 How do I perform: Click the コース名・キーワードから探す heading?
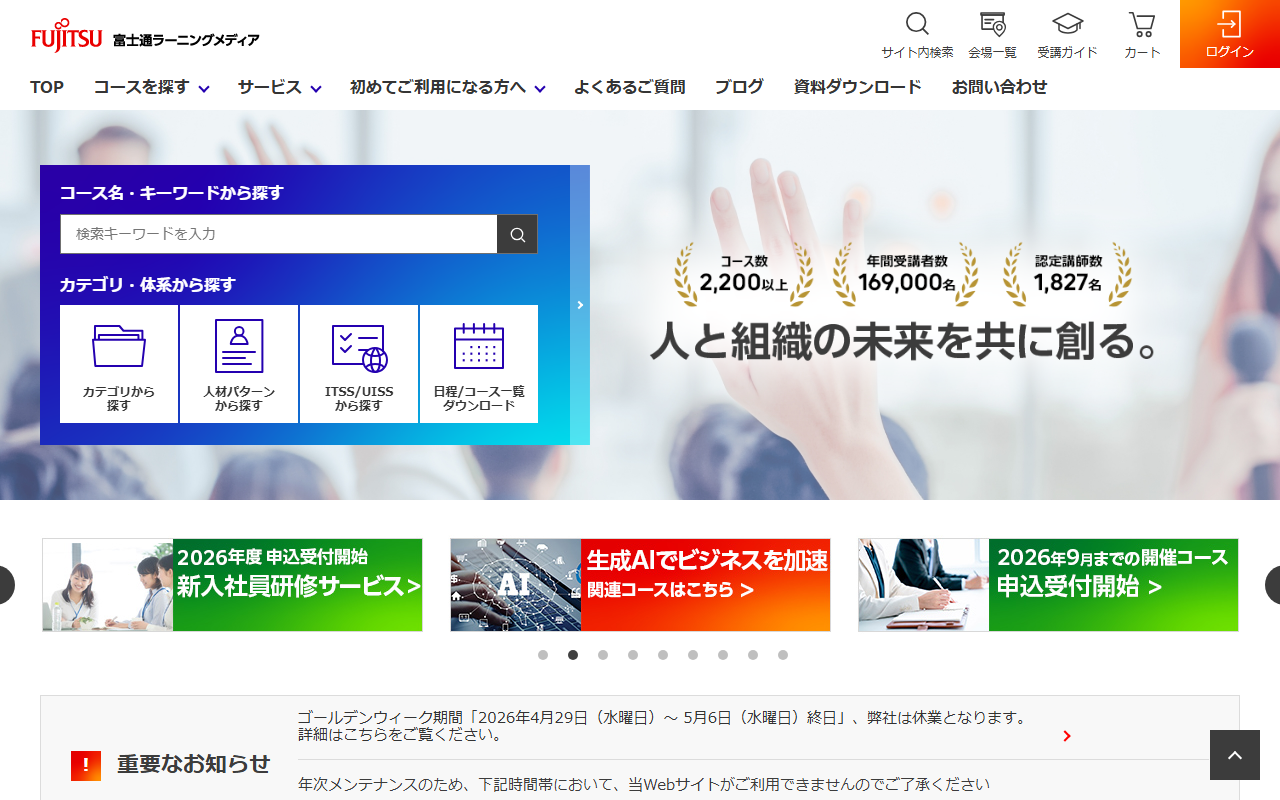[x=172, y=193]
